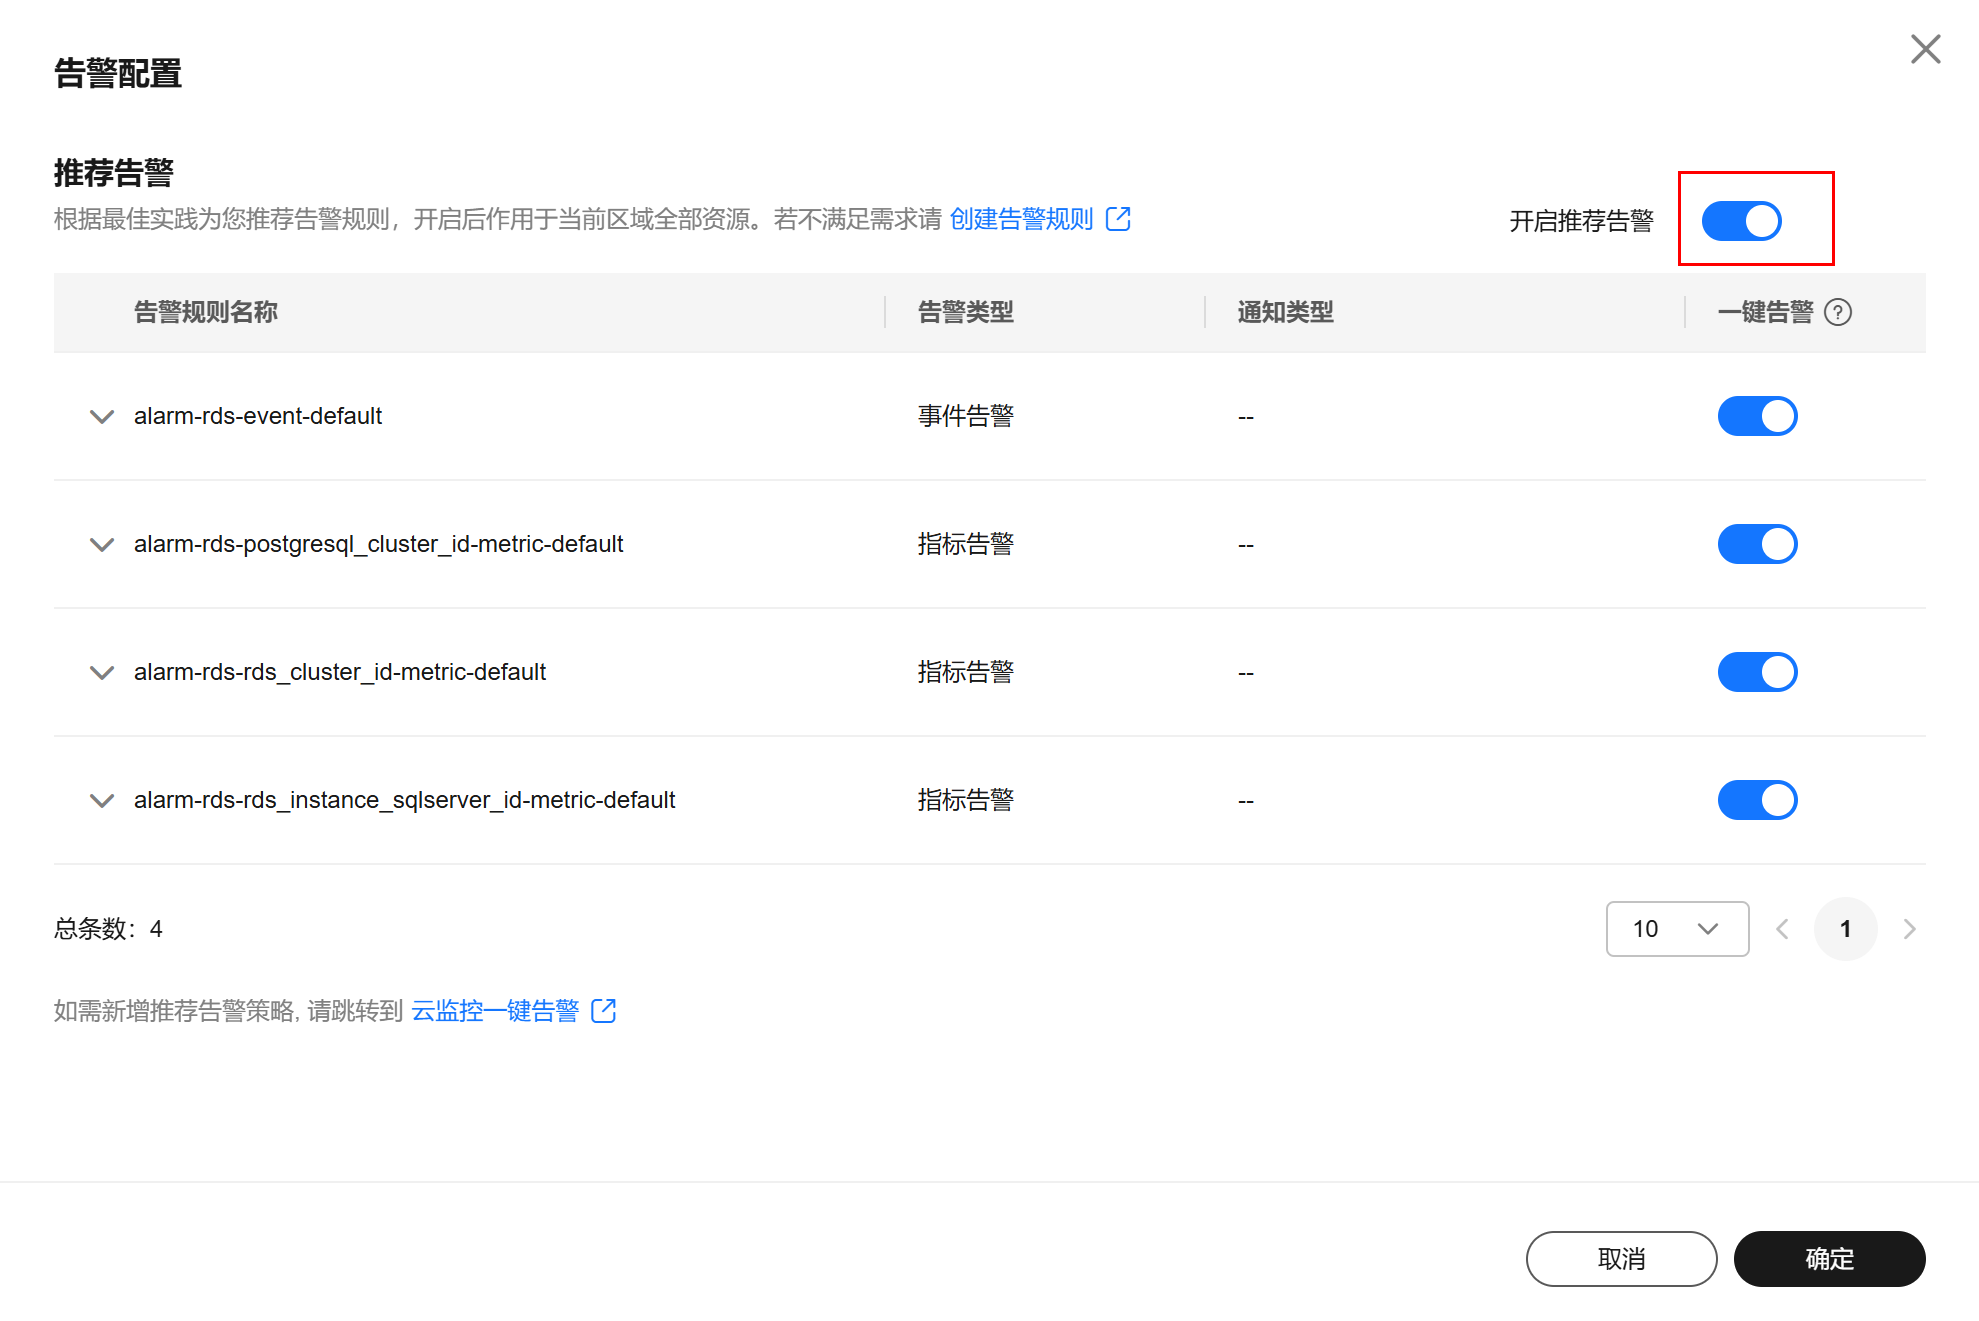Toggle alarm-rds-rds_instance_sqlserver_id-metric-default switch

click(1757, 800)
